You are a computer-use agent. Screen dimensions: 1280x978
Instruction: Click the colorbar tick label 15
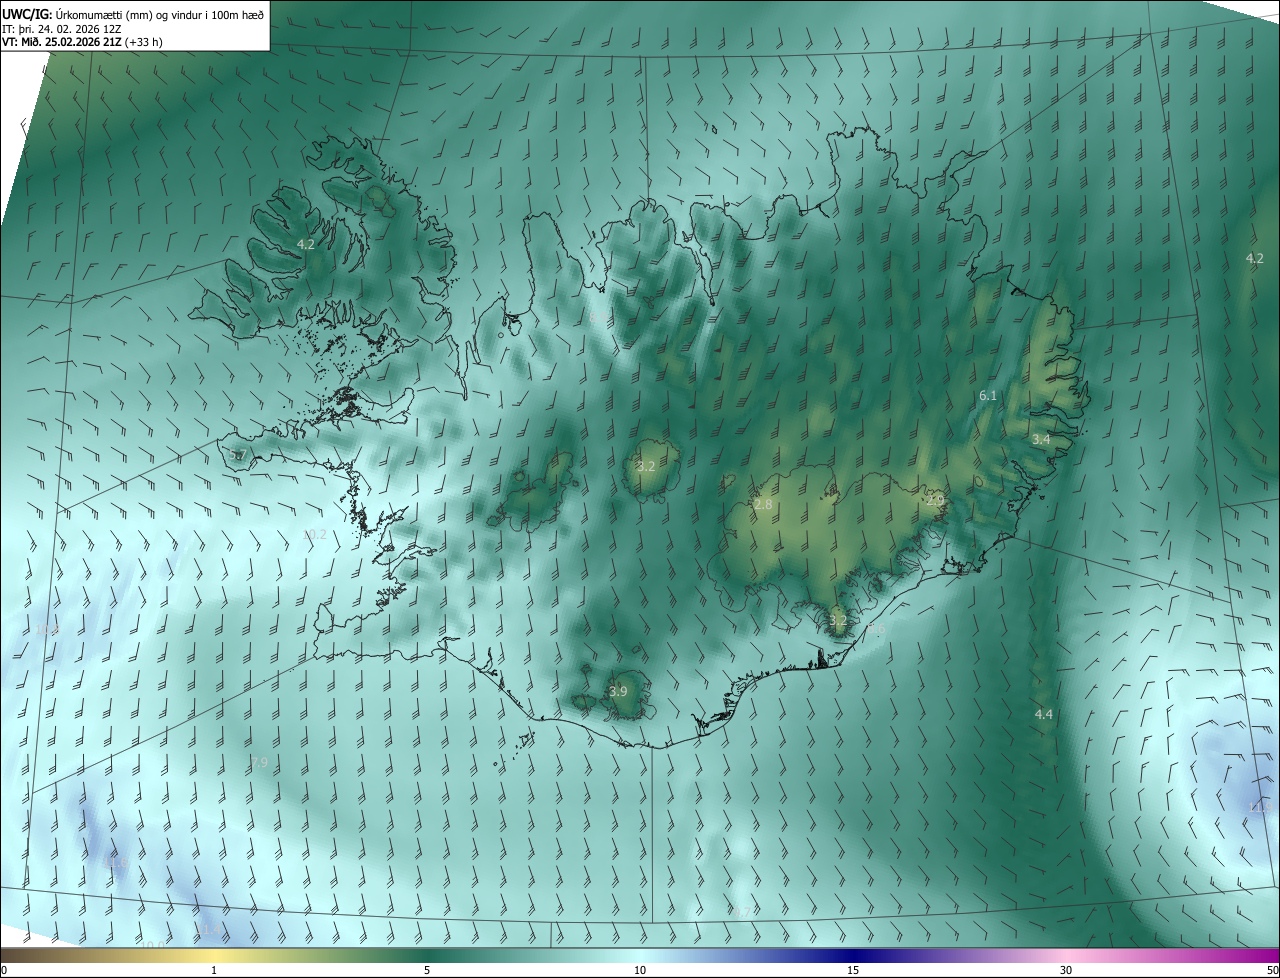coord(853,970)
